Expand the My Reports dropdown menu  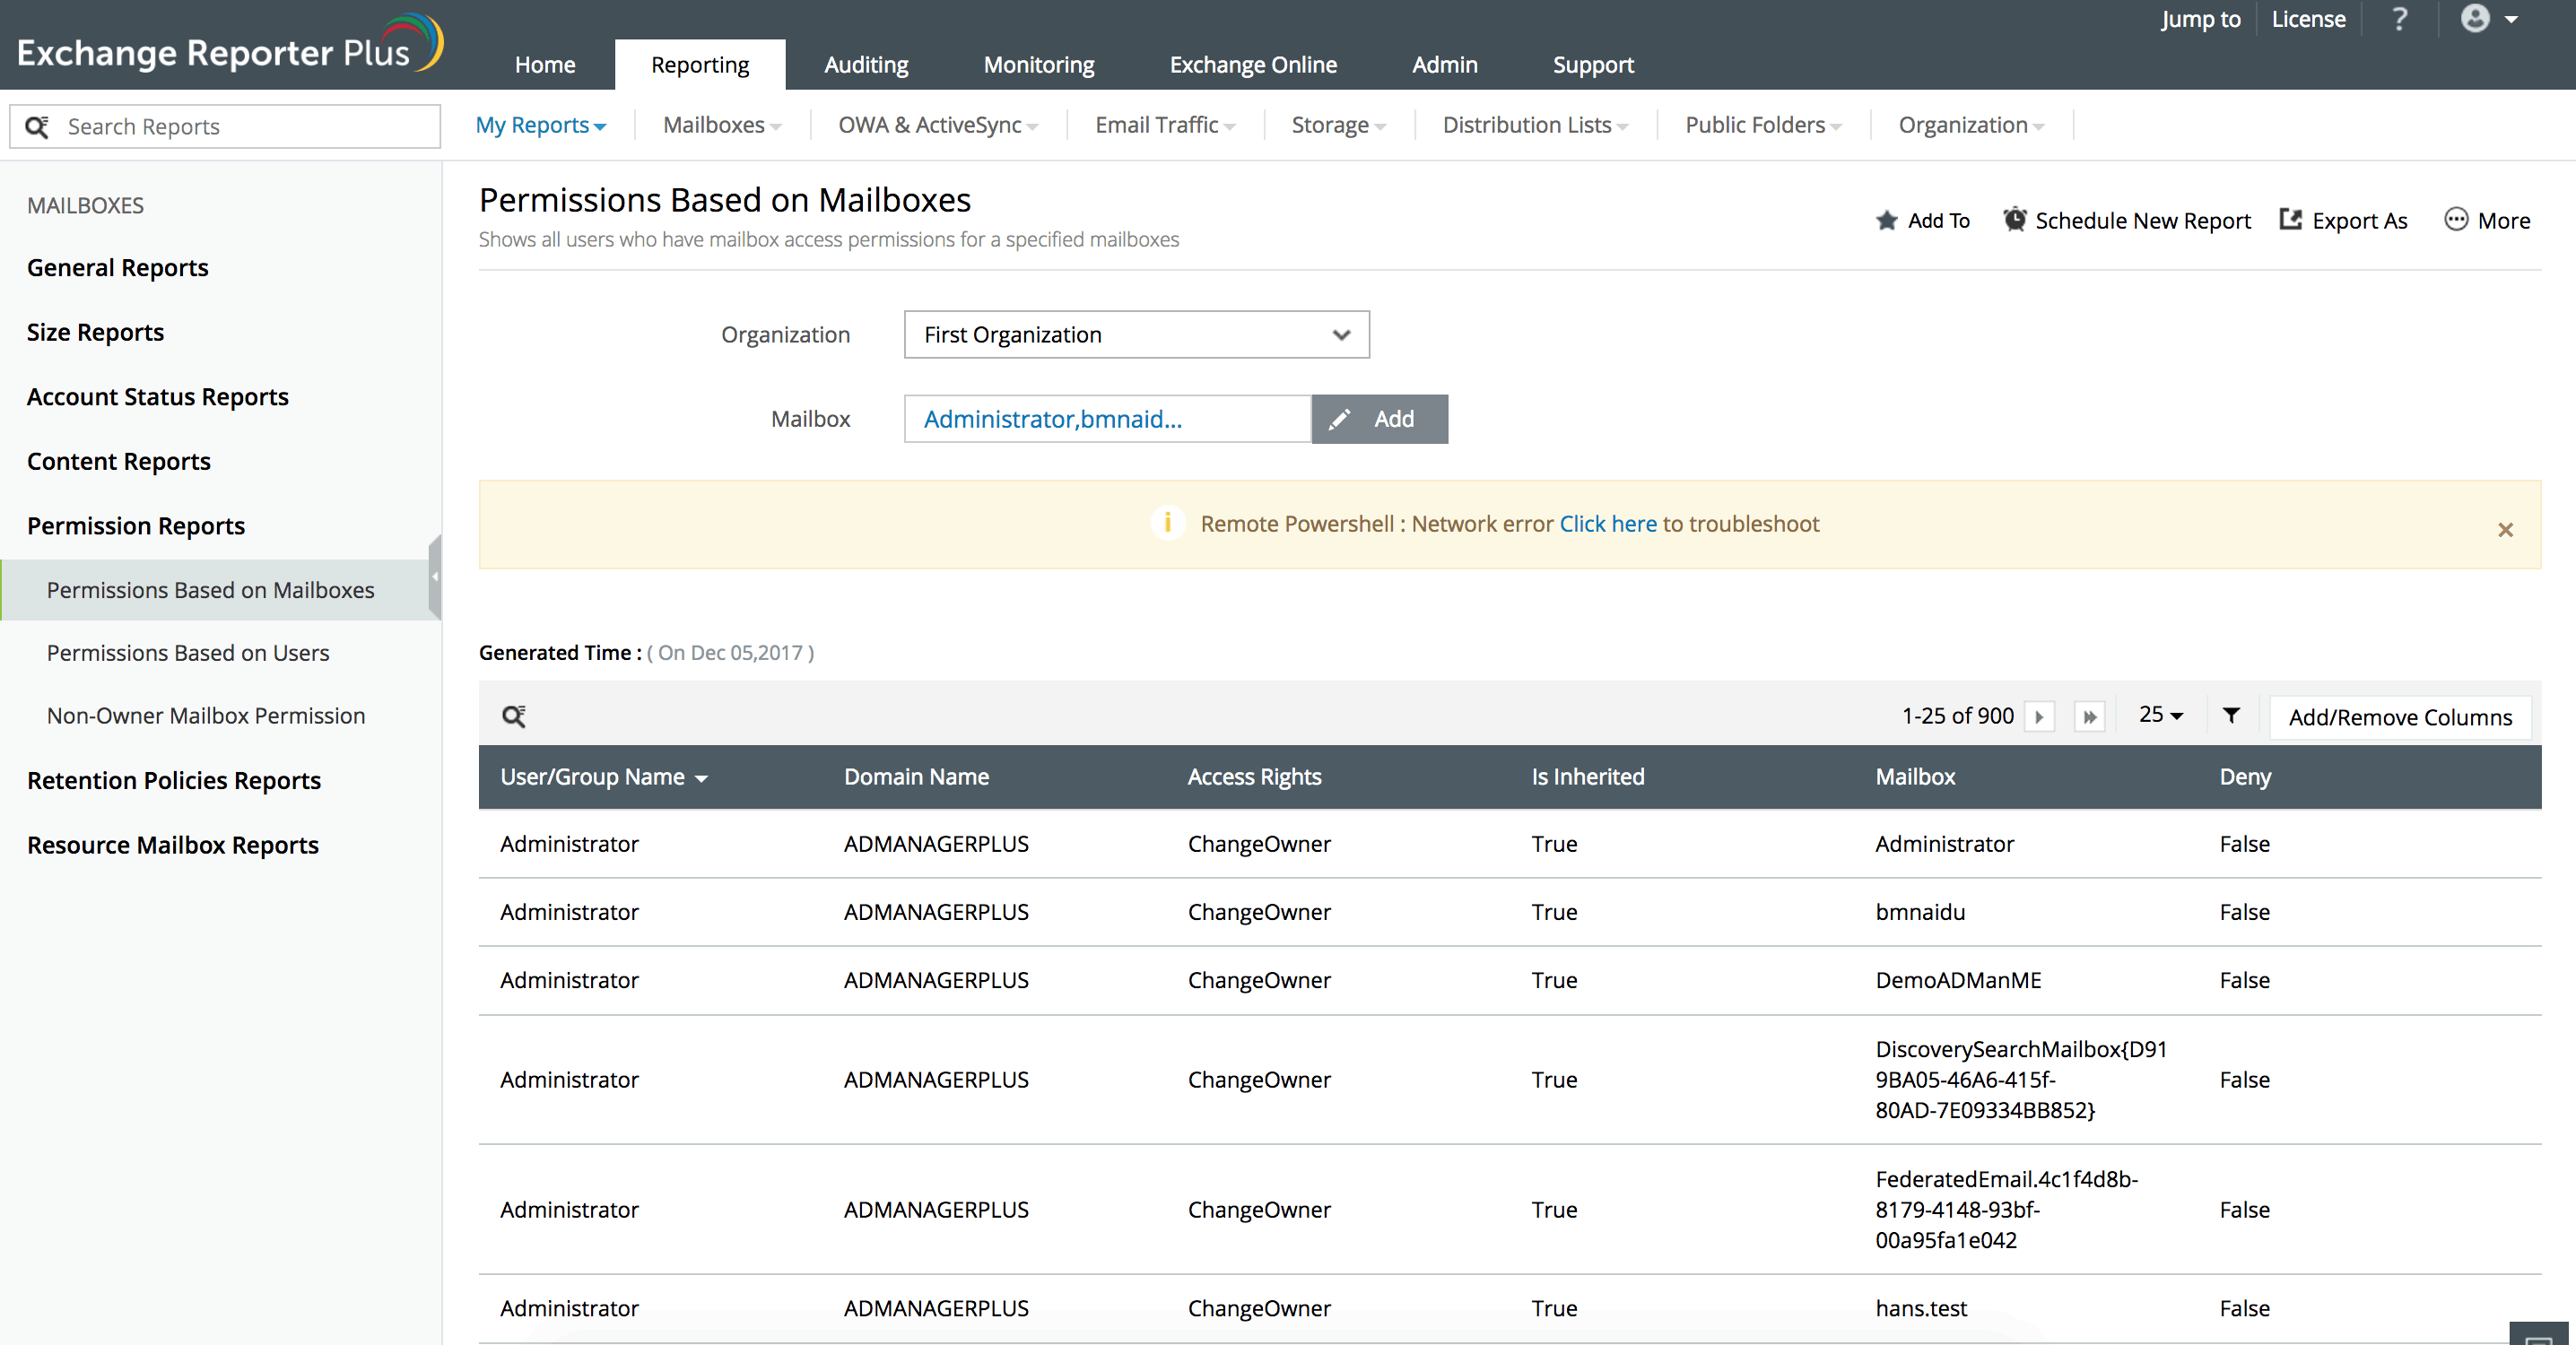click(541, 125)
